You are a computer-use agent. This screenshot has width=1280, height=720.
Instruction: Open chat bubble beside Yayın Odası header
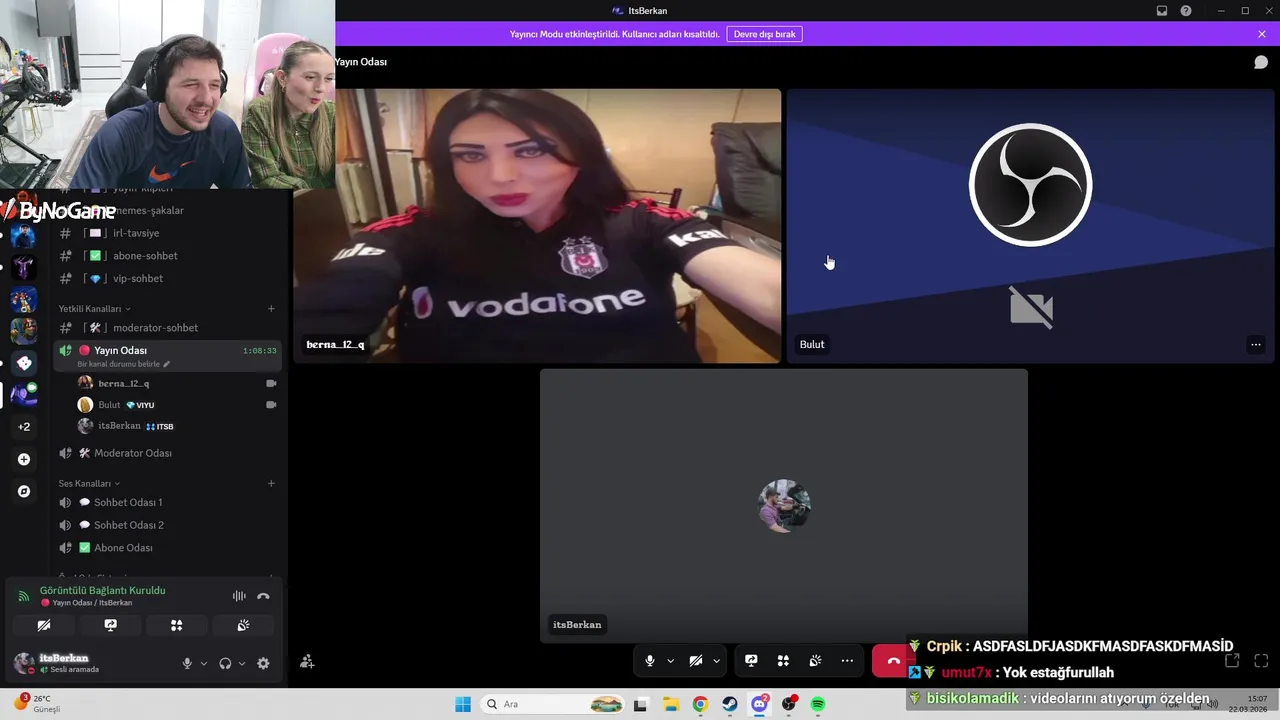(1261, 62)
